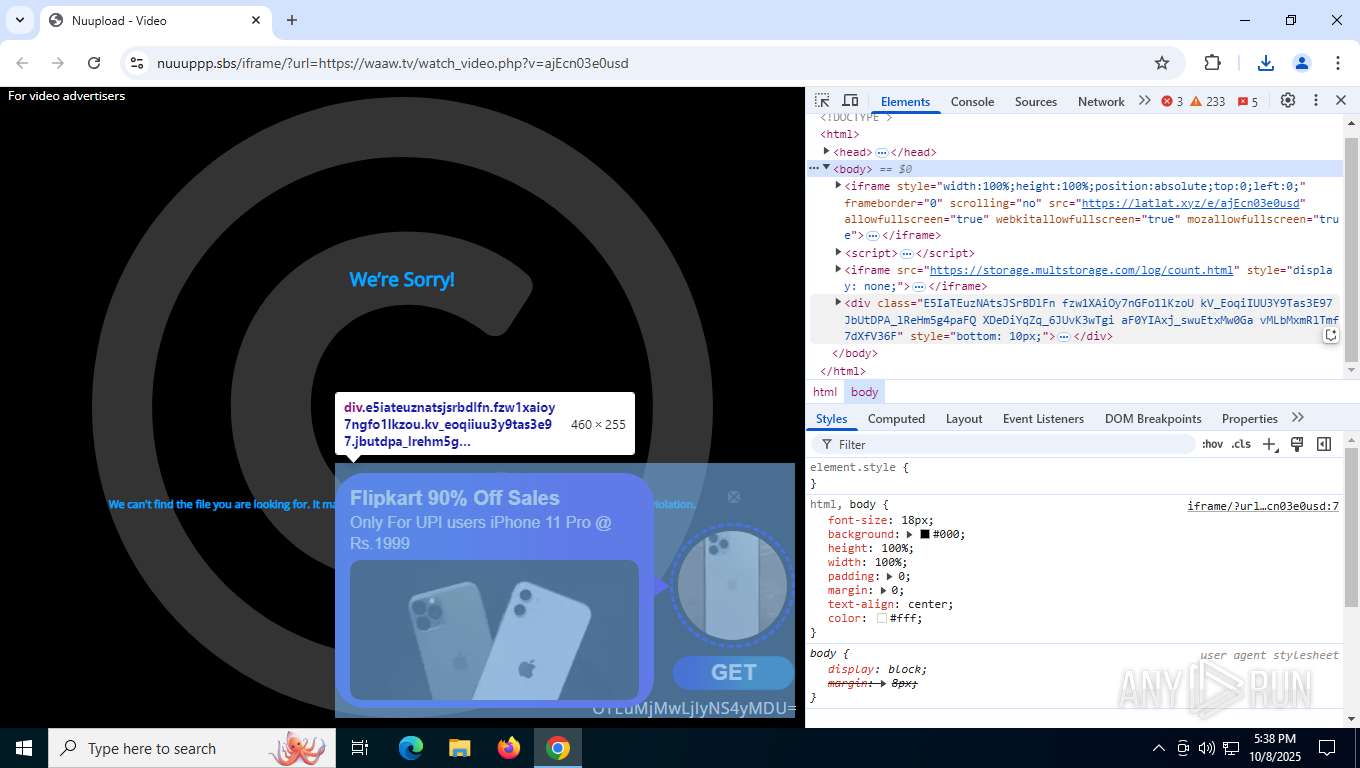Toggle :hov element state panel
This screenshot has width=1360, height=768.
(x=1212, y=444)
